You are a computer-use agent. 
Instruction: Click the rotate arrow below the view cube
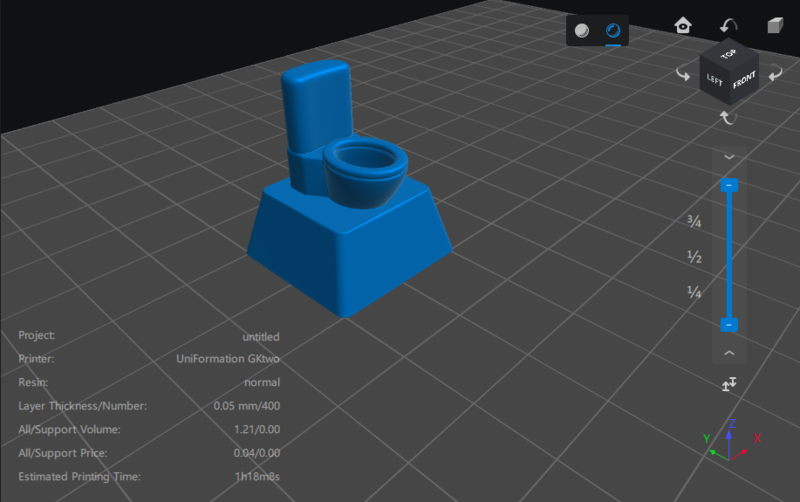click(x=729, y=118)
